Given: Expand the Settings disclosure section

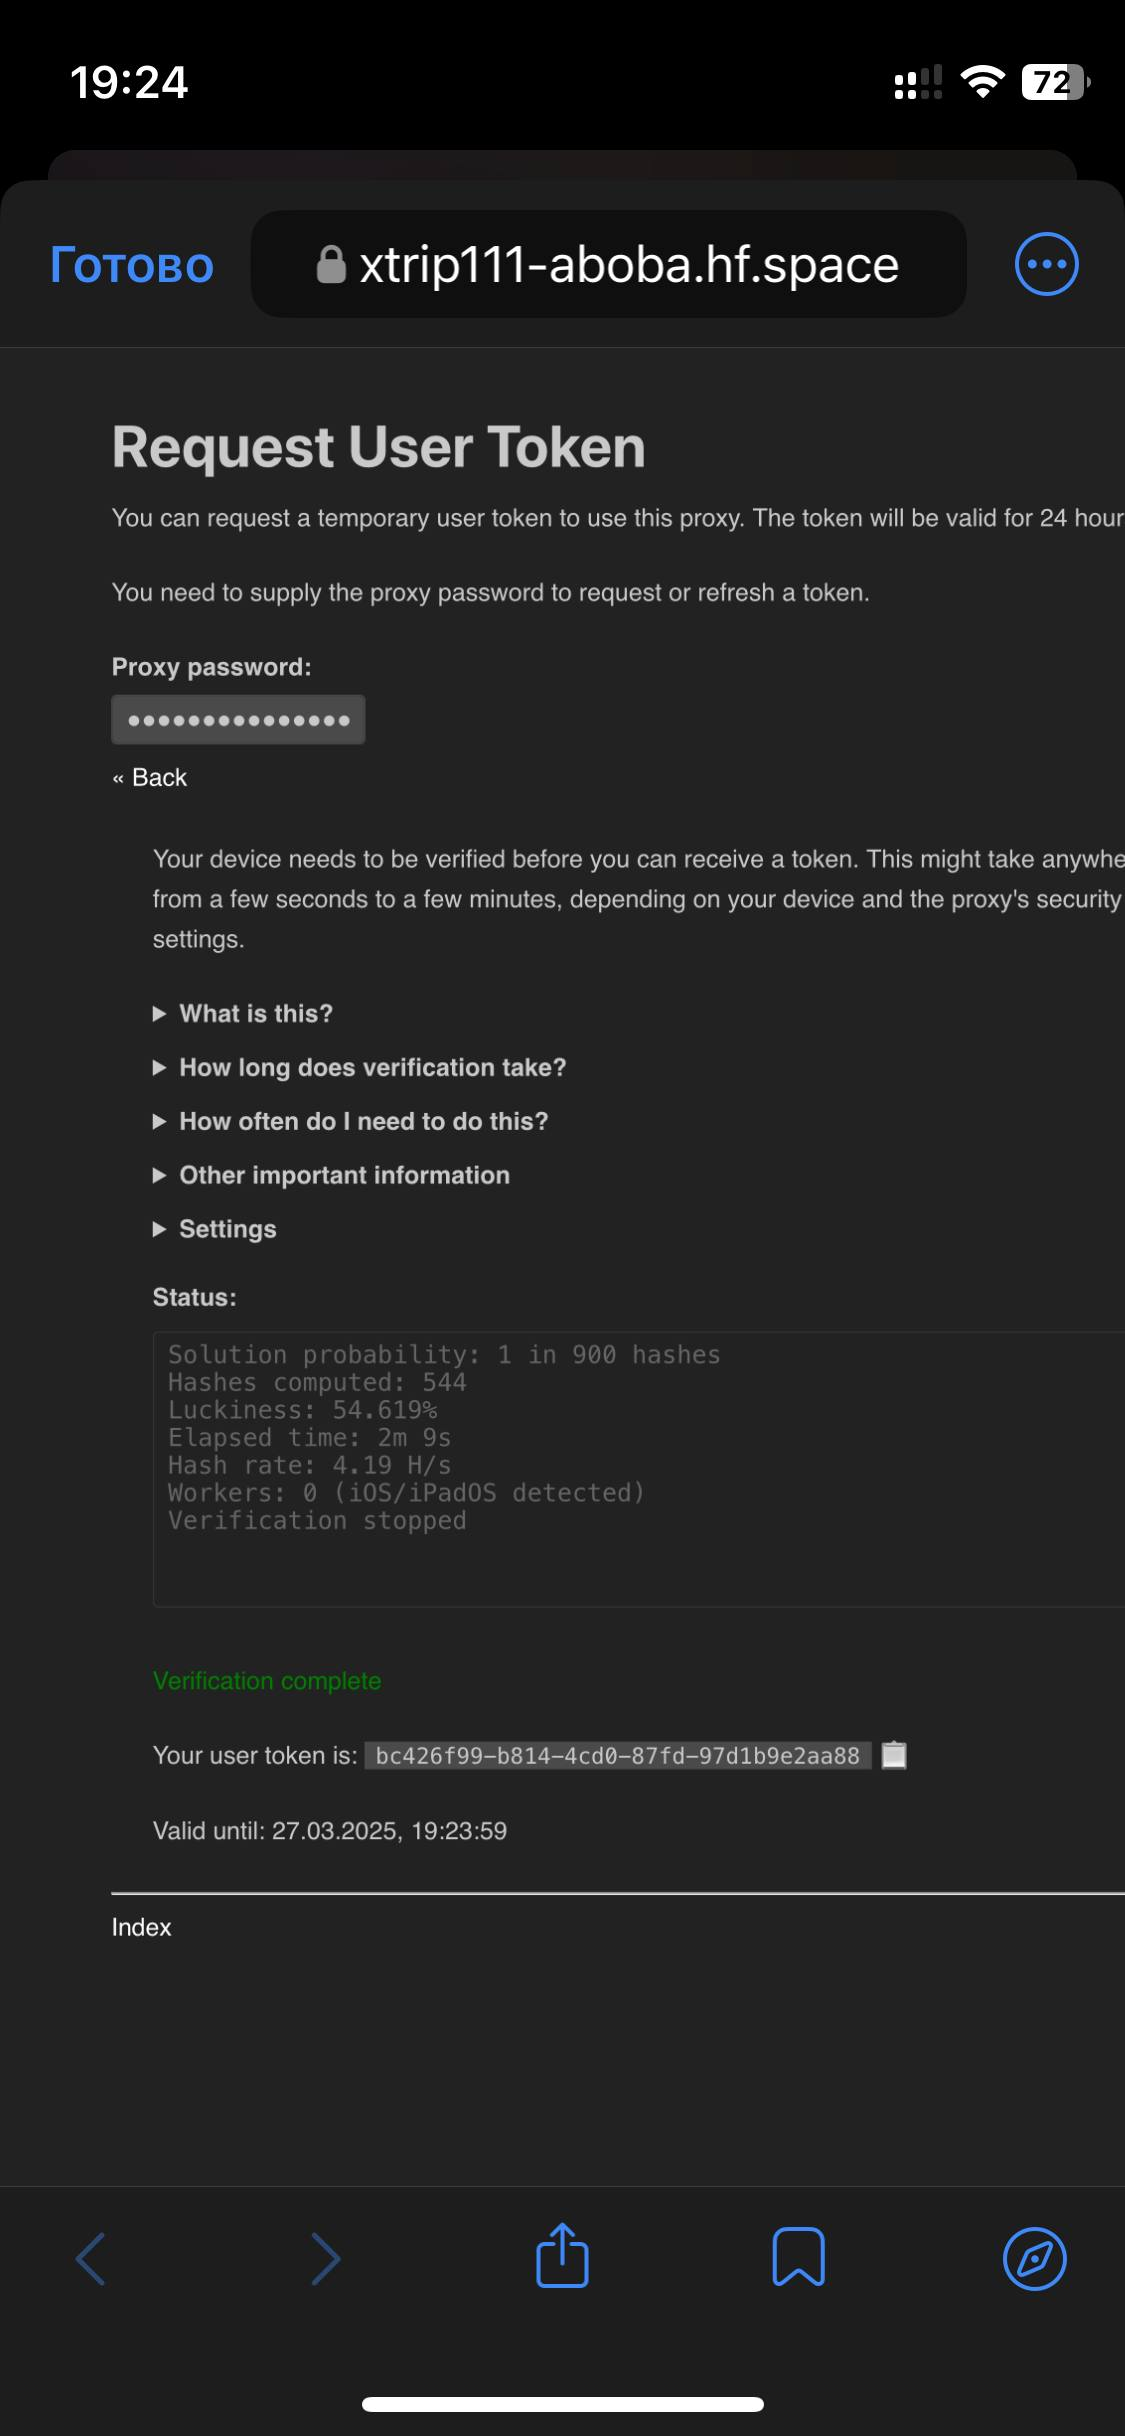Looking at the screenshot, I should [x=214, y=1229].
